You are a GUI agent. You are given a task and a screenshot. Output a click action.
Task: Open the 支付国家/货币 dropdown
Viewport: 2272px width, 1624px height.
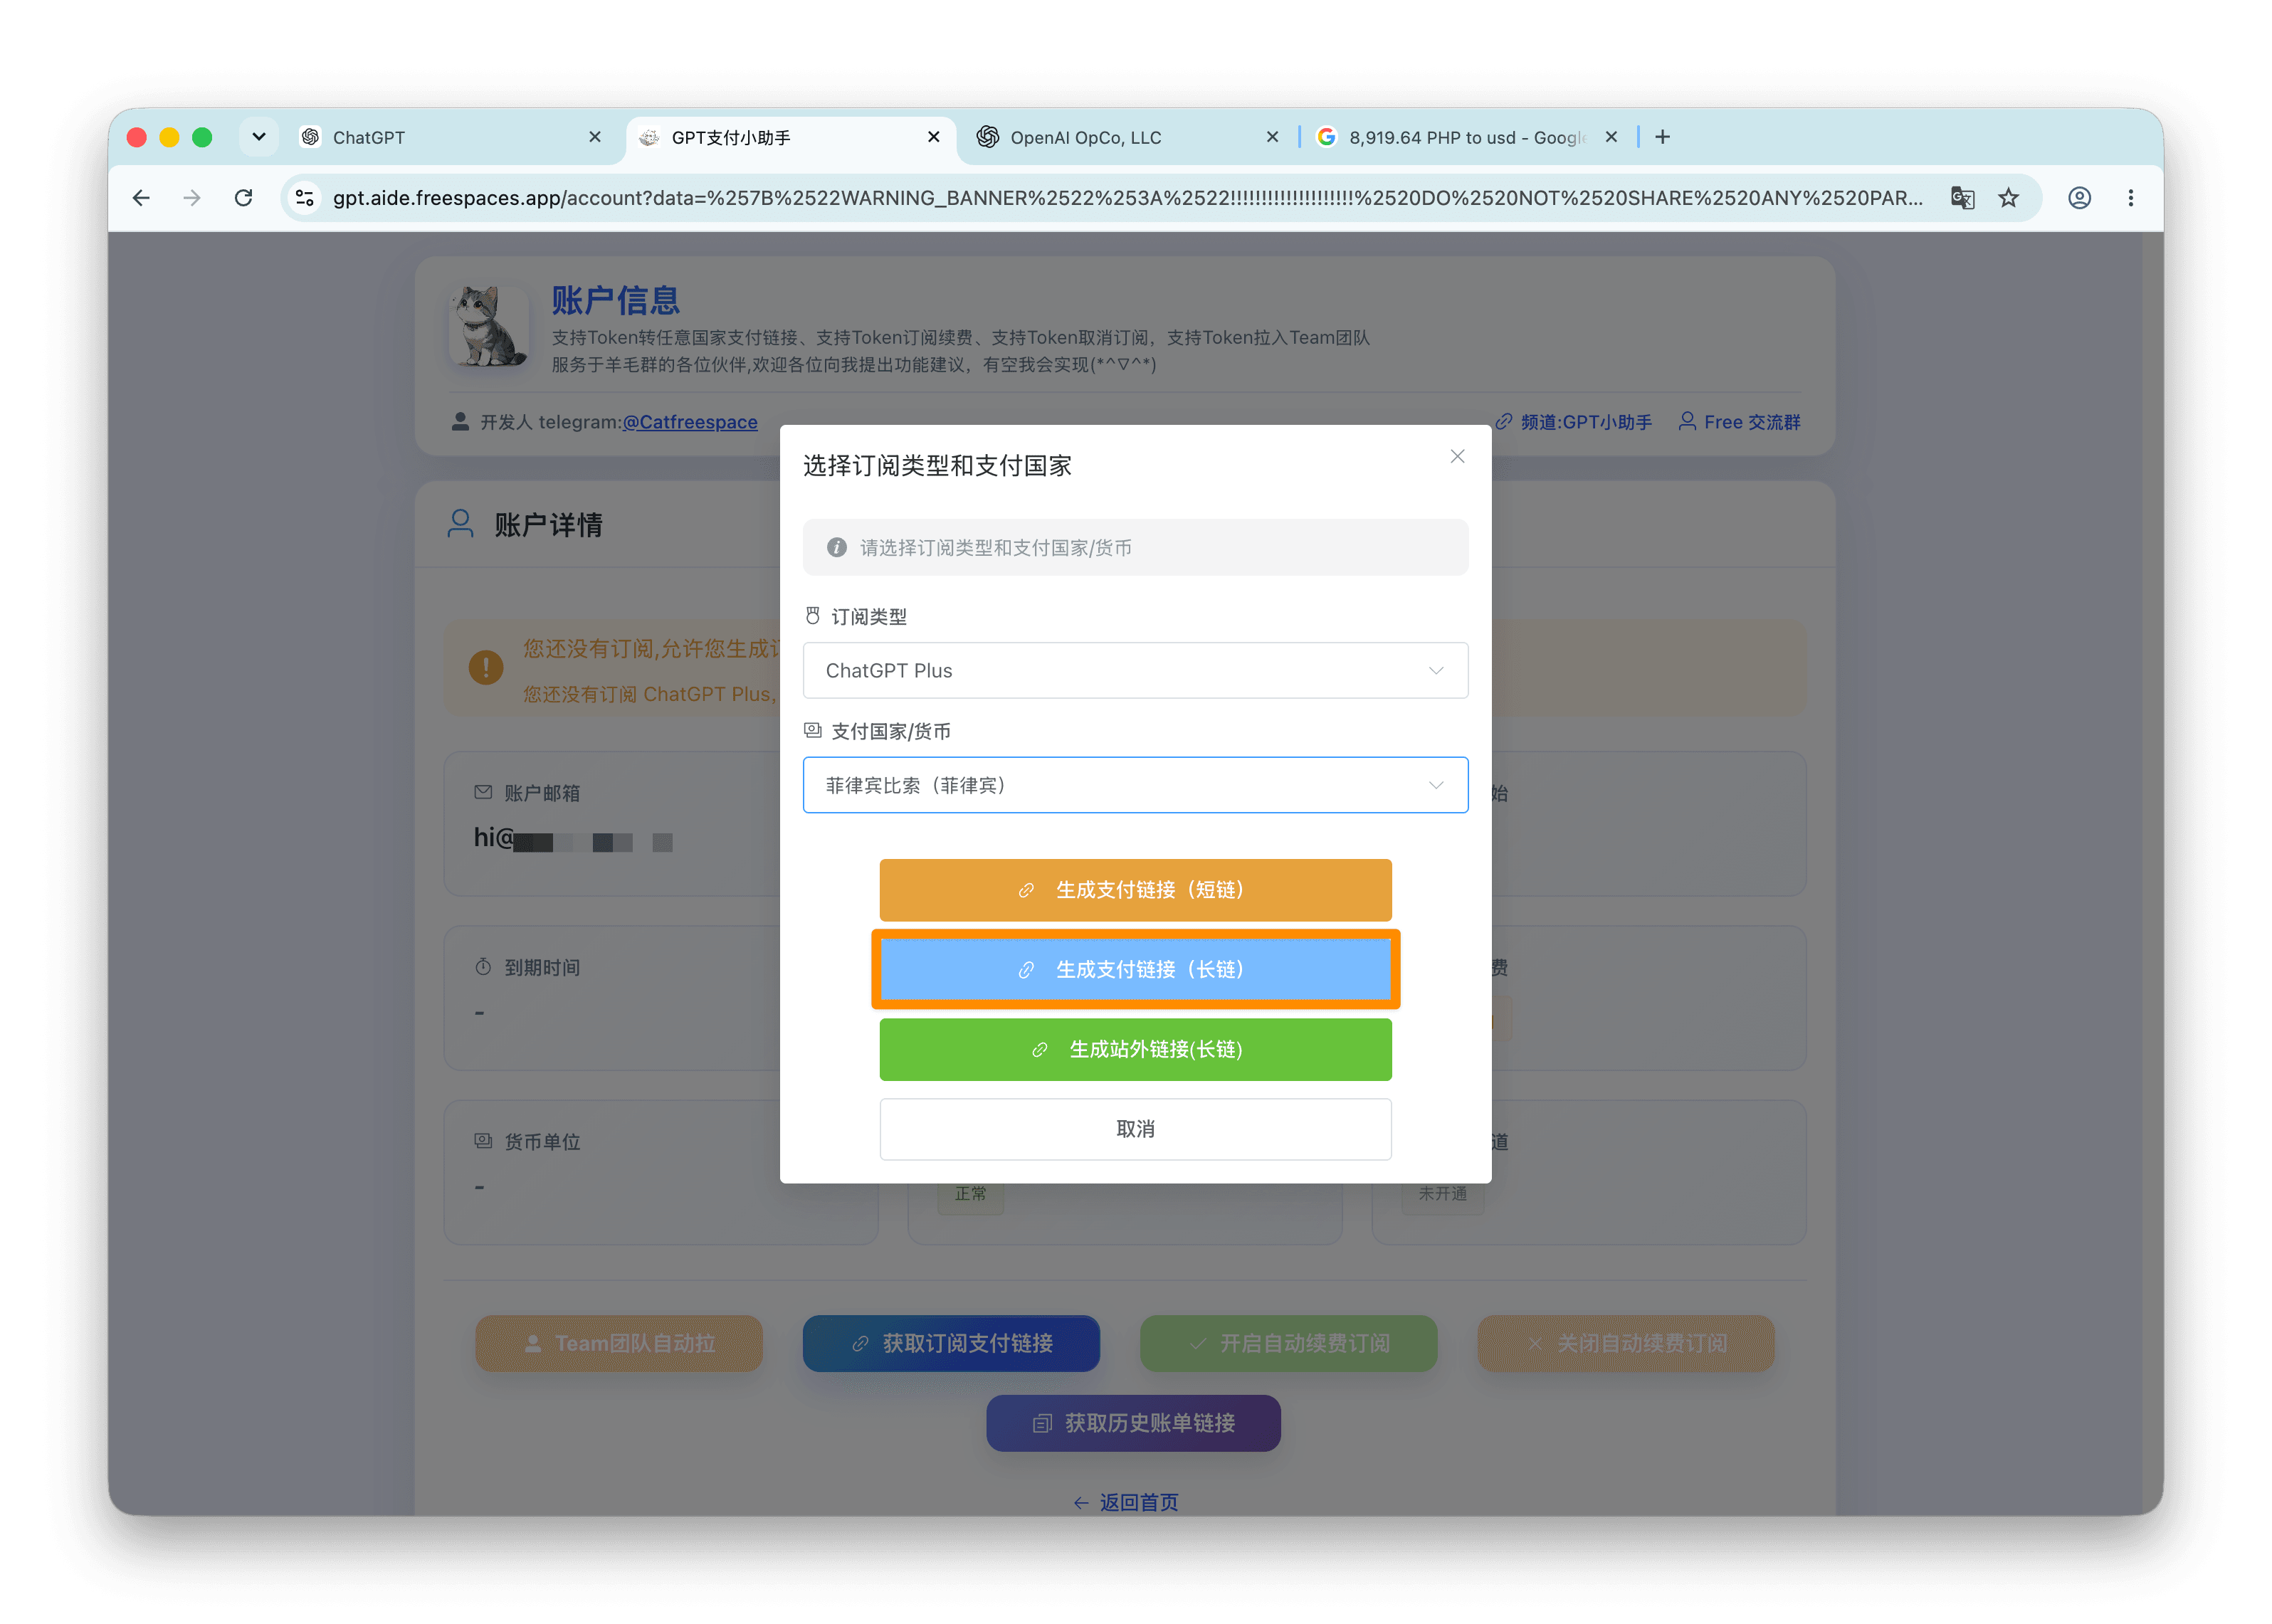click(x=1135, y=785)
